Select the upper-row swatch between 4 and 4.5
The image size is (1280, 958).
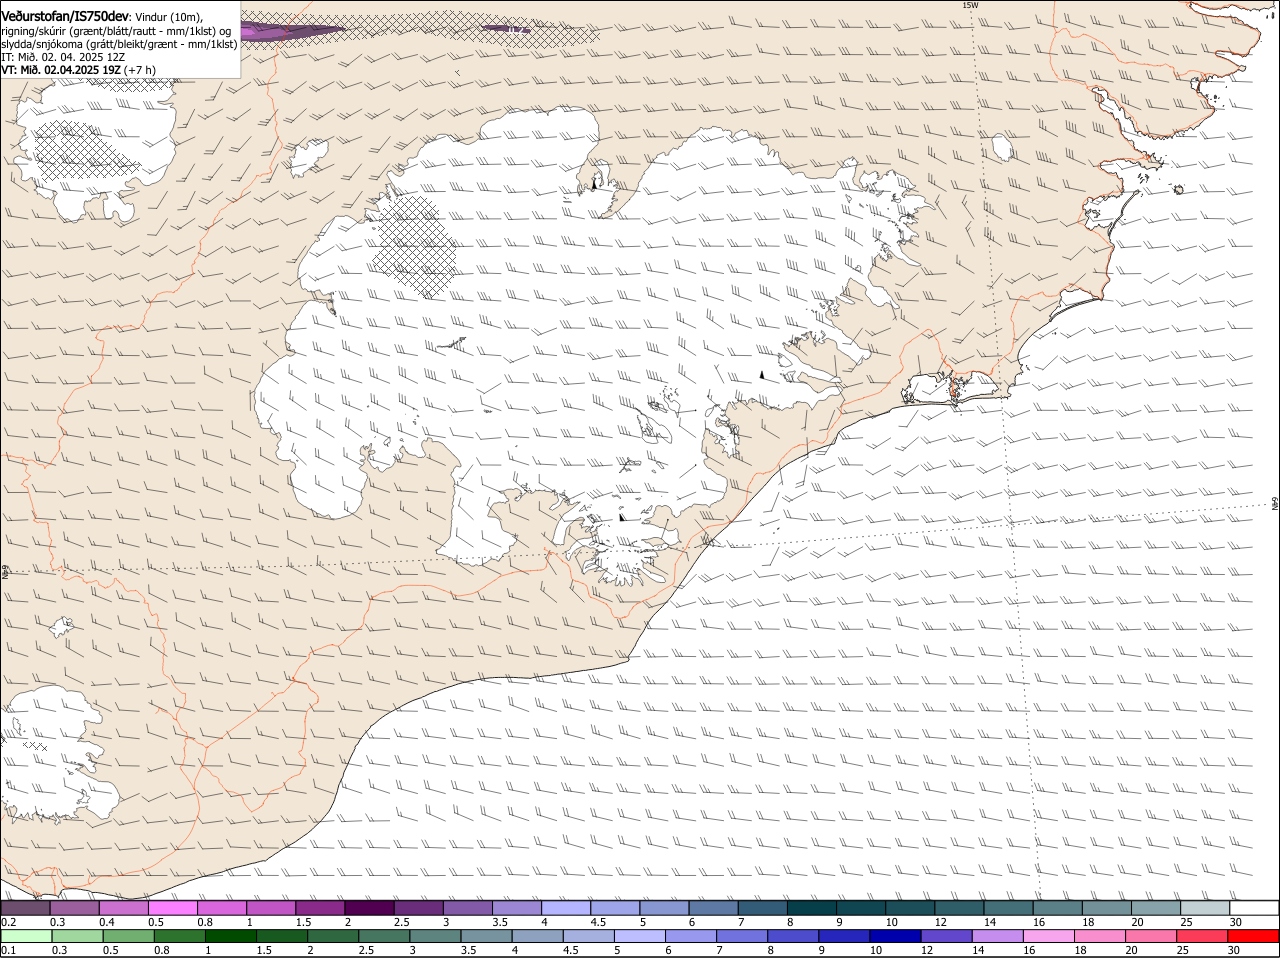565,908
